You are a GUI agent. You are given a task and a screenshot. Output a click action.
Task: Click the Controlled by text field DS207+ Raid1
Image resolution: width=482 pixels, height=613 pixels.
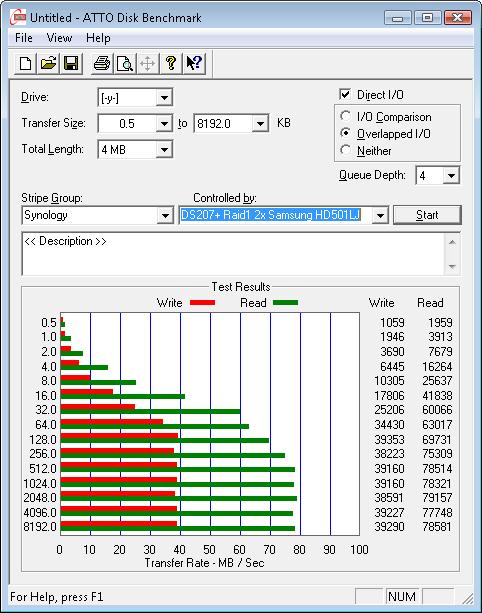275,215
